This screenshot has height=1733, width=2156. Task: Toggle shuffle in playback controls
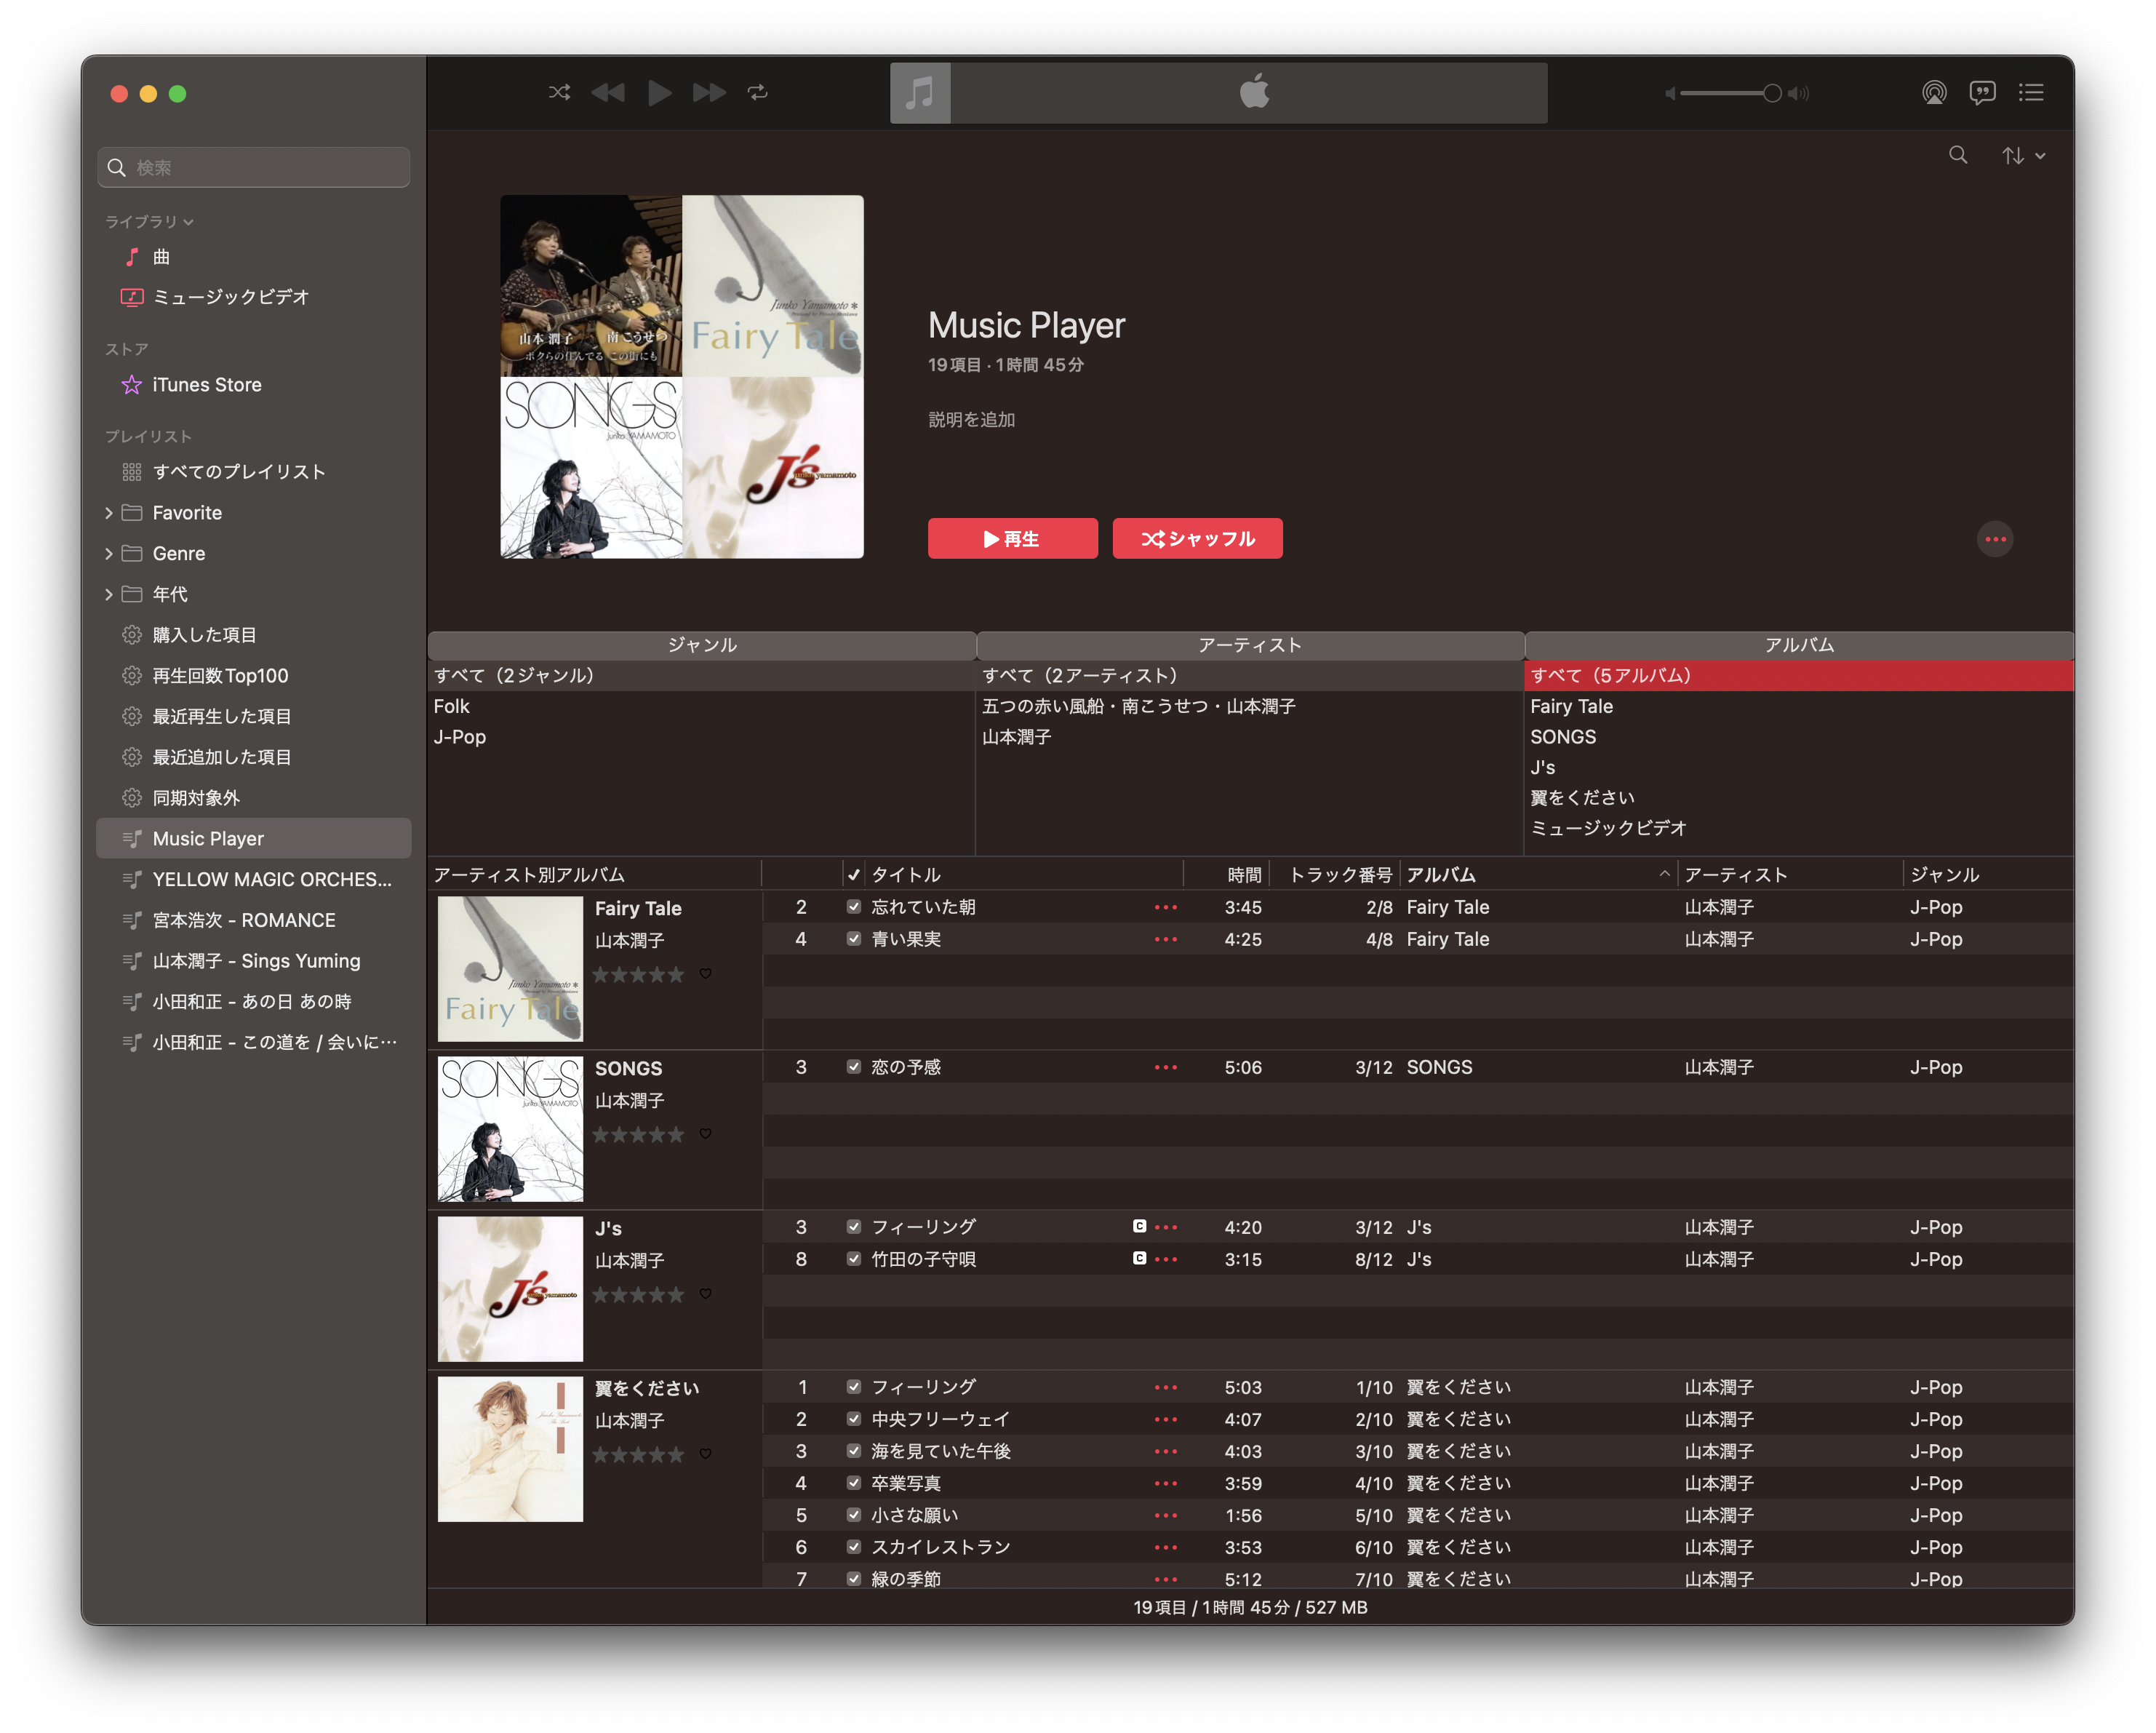click(559, 92)
